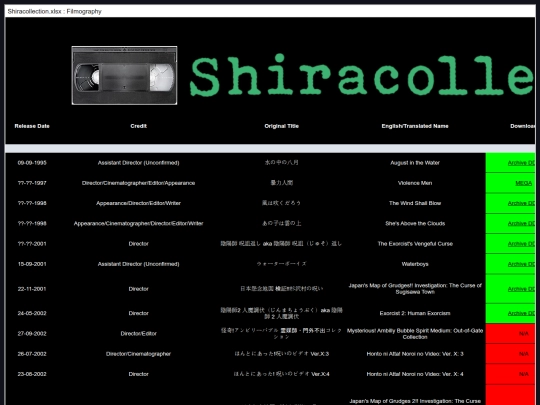540x405 pixels.
Task: Select the date cell 09-09-1995
Action: 32,163
